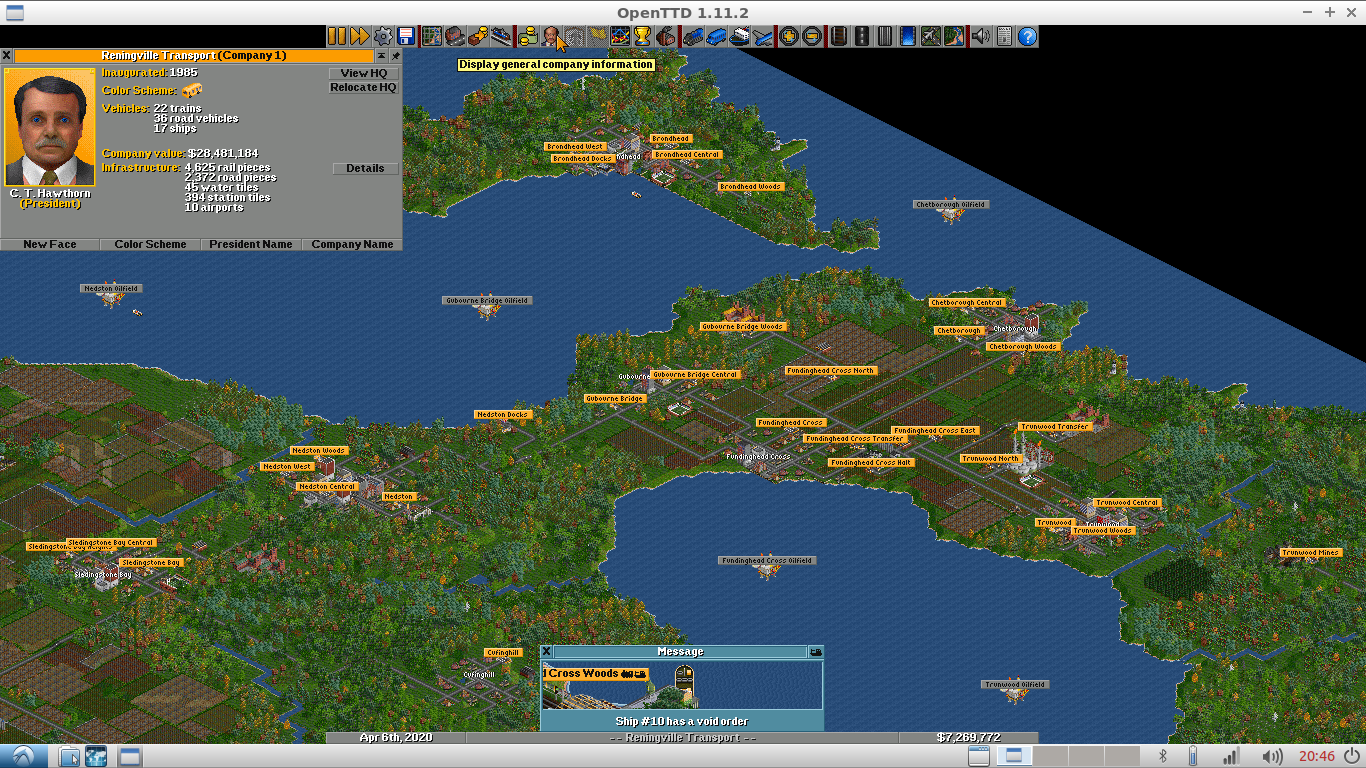This screenshot has height=768, width=1366.
Task: Show the list of road vehicles
Action: [716, 36]
